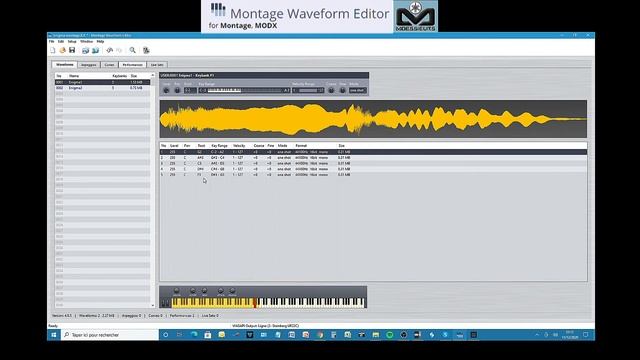Open Microsoft Edge from the taskbar
This screenshot has height=360, width=640.
[194, 335]
